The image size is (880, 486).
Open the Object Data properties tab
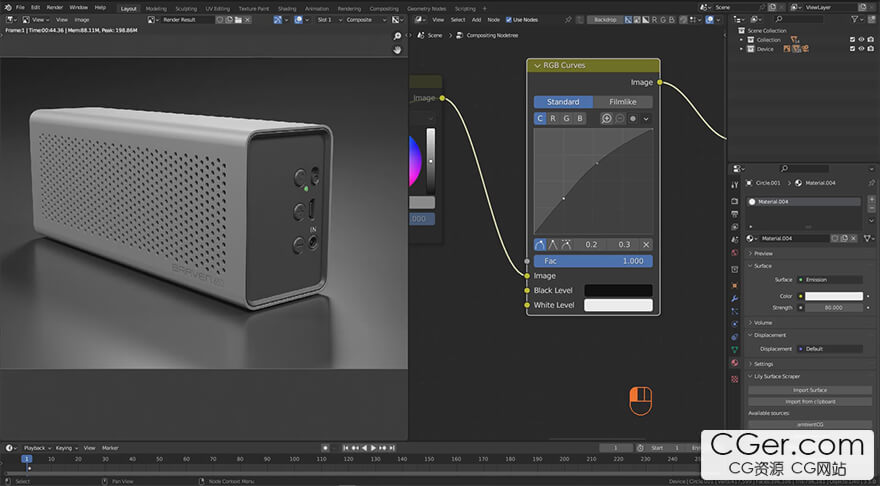[x=735, y=350]
